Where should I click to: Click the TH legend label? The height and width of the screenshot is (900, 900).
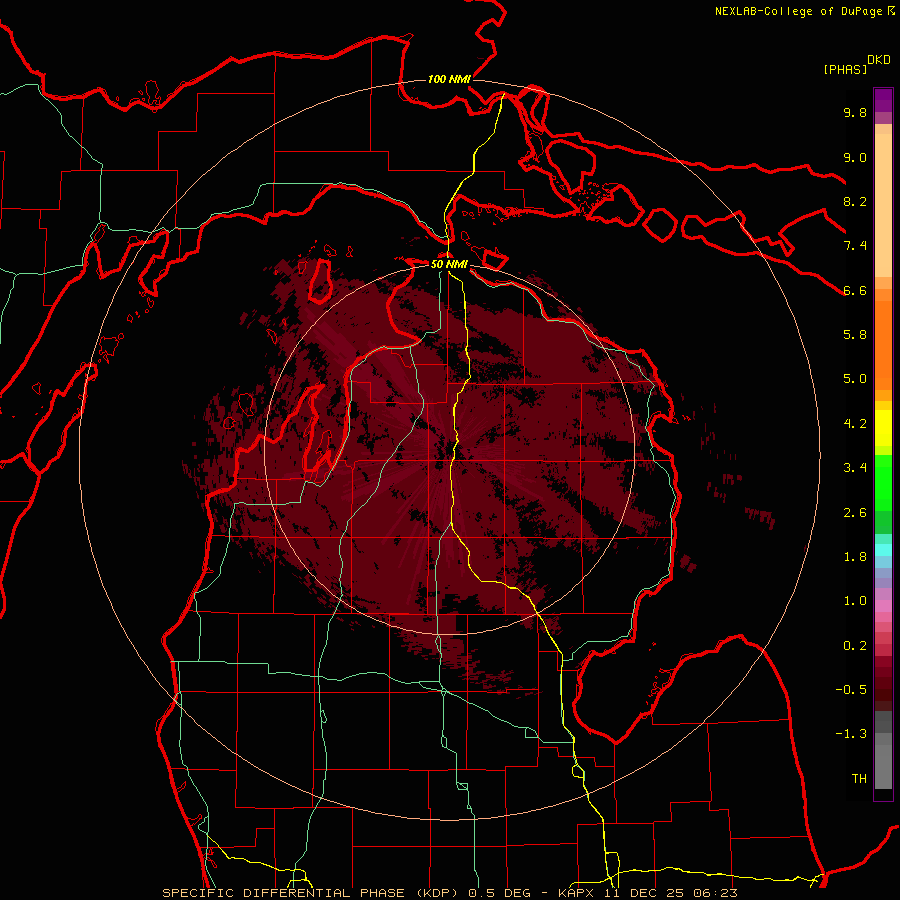[x=859, y=779]
